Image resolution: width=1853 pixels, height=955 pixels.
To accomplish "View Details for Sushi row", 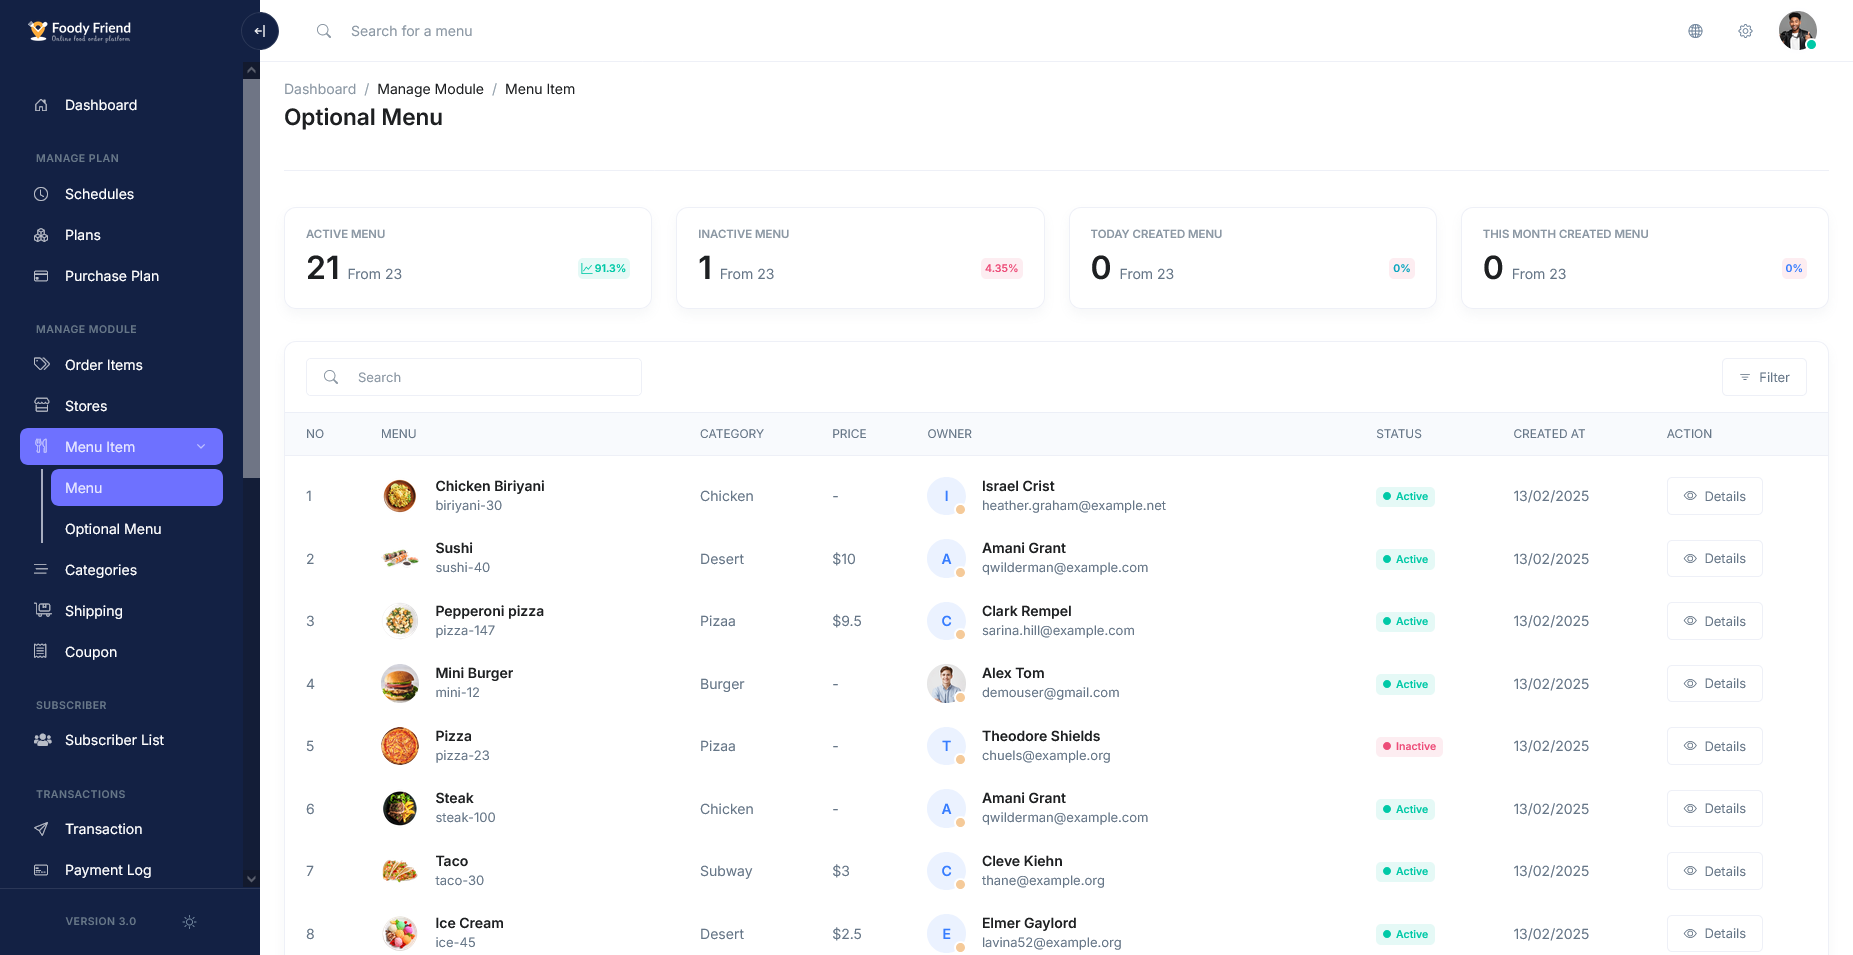I will [1714, 559].
